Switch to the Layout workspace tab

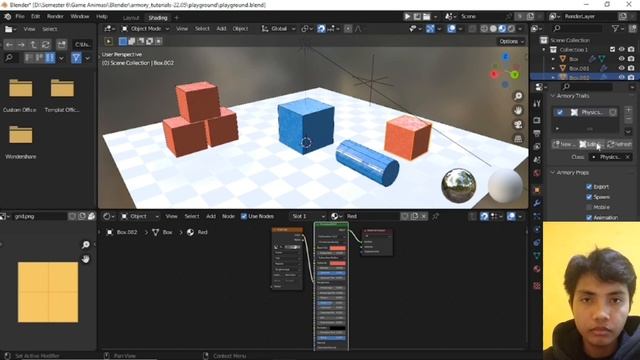coord(131,18)
